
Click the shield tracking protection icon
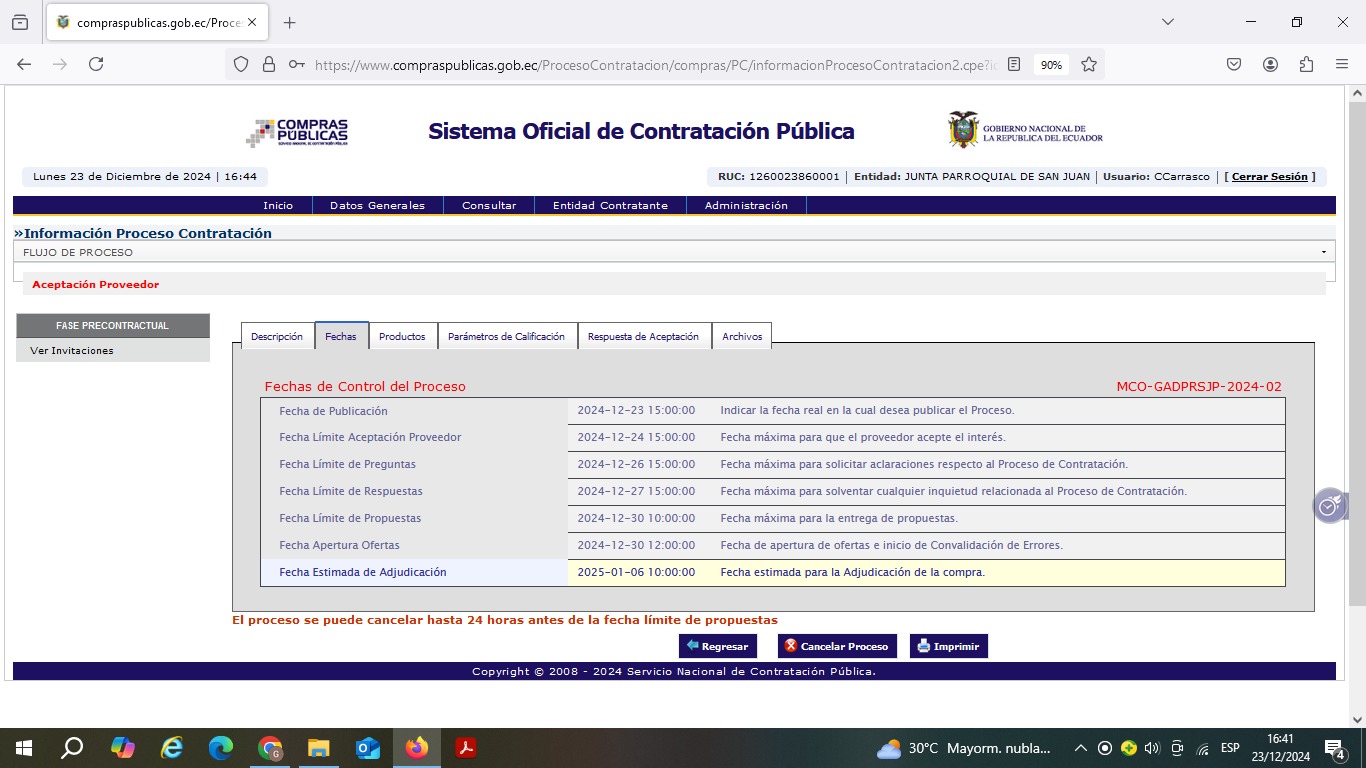pyautogui.click(x=240, y=64)
